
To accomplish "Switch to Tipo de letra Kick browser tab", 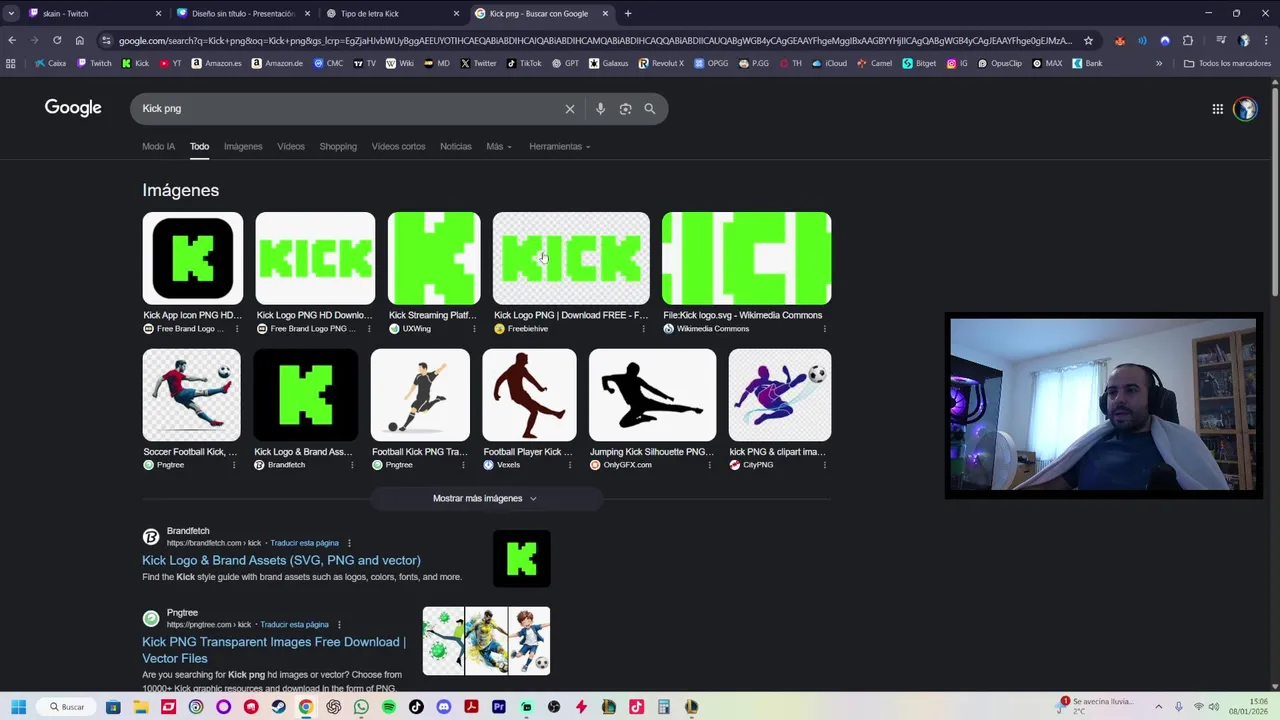I will (392, 13).
